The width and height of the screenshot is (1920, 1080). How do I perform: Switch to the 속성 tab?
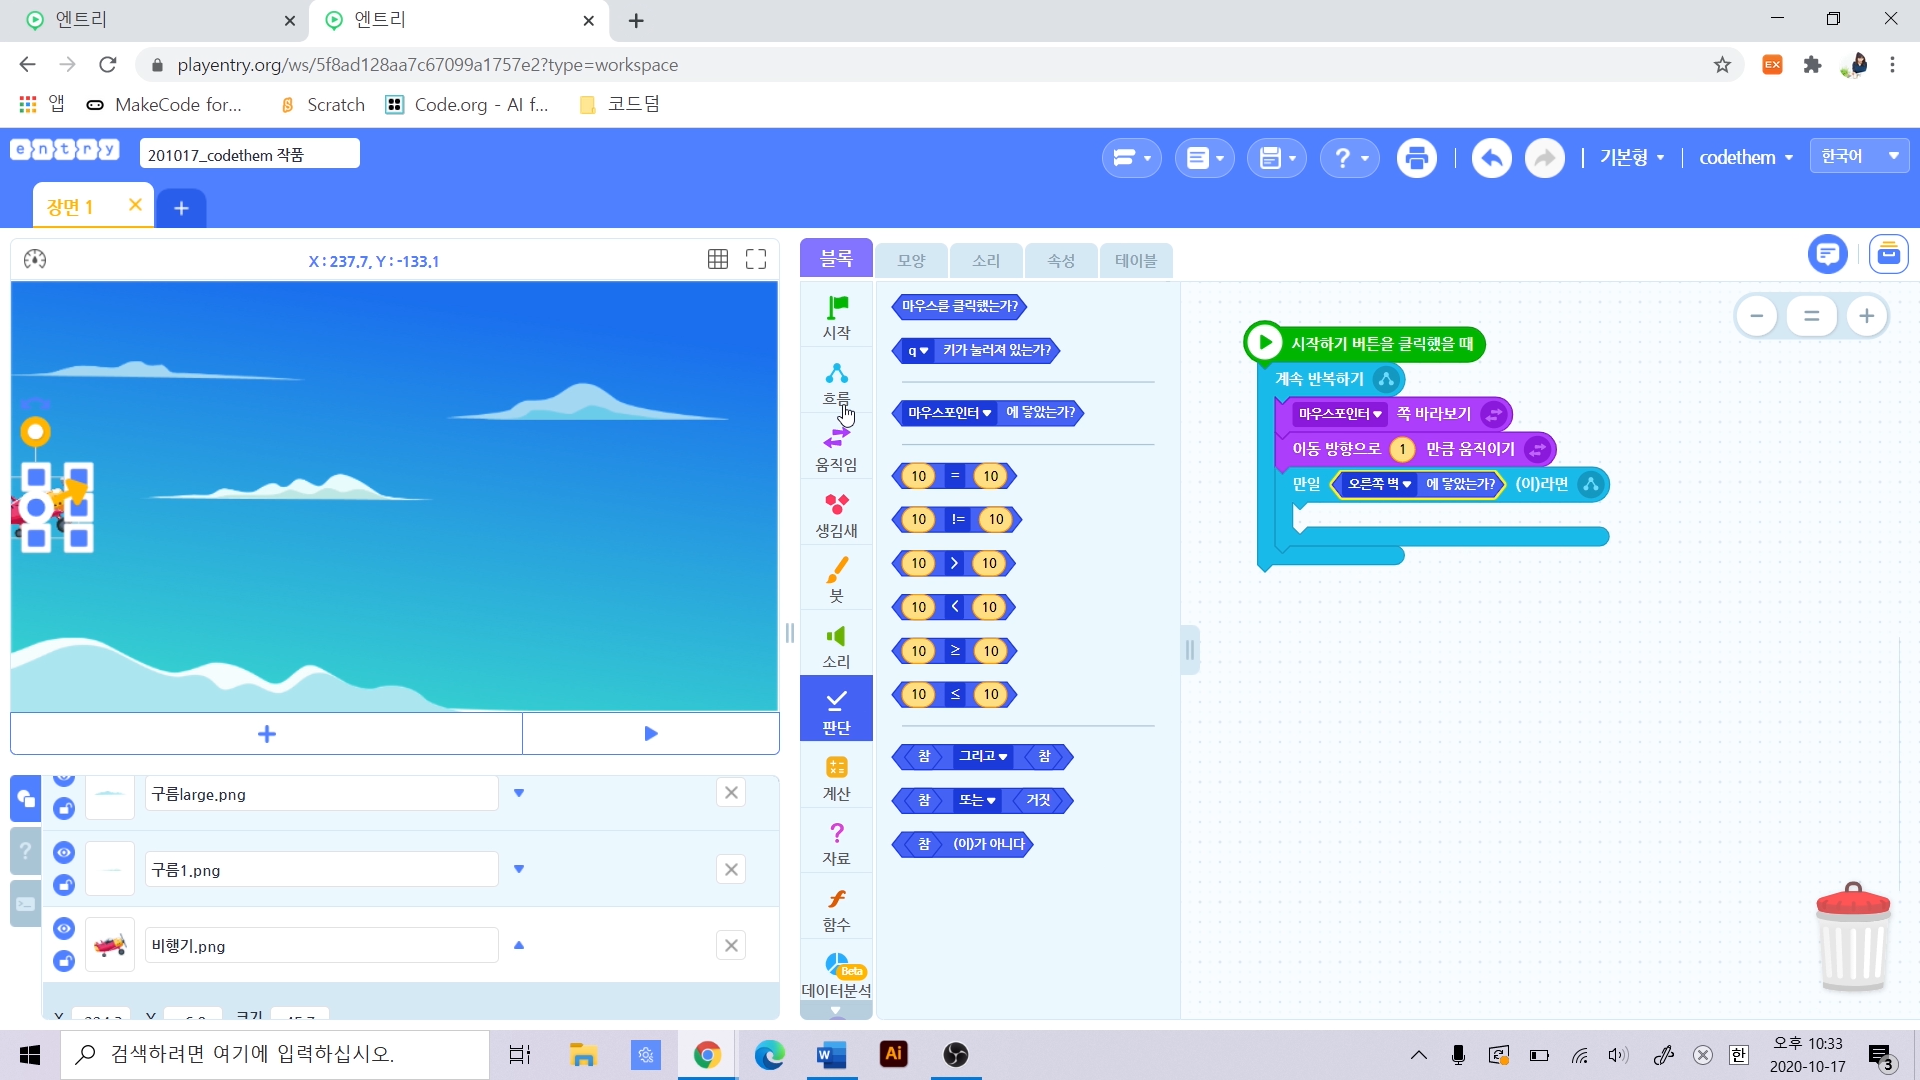click(x=1060, y=260)
